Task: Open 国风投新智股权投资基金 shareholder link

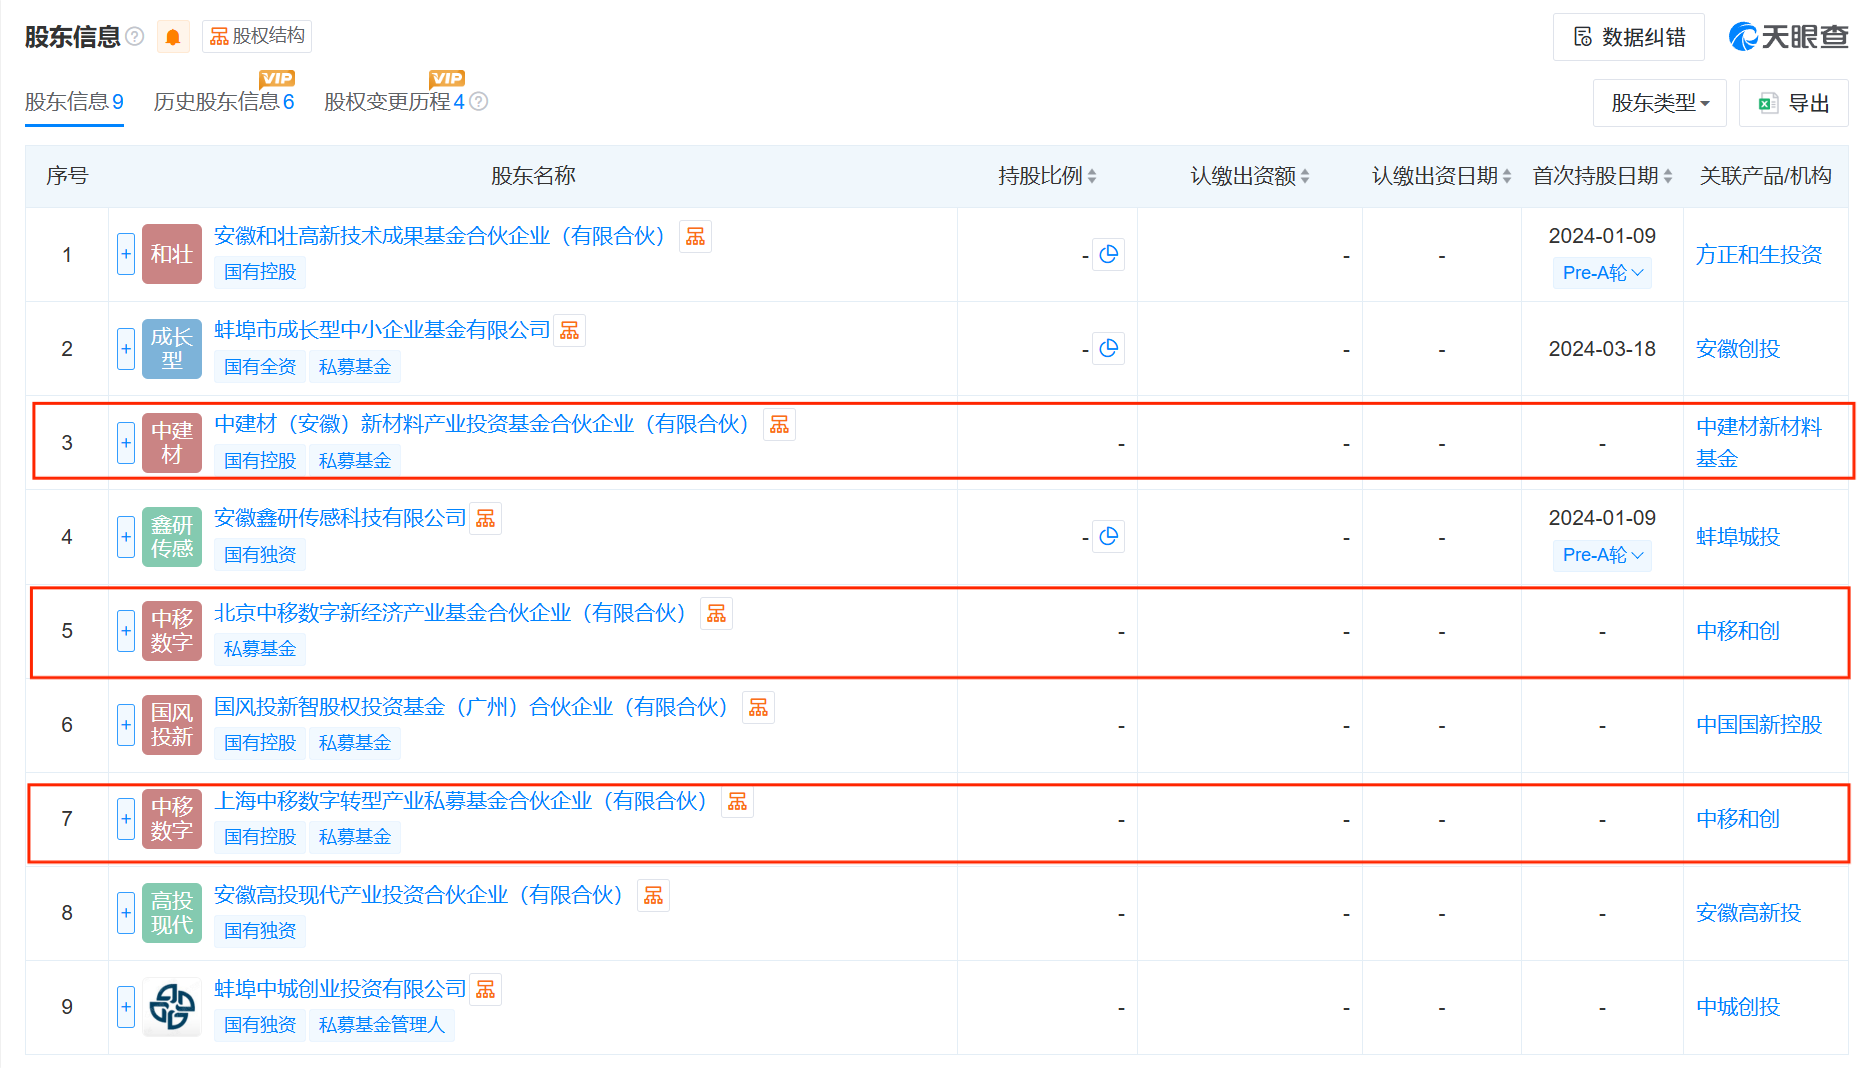Action: [x=471, y=707]
